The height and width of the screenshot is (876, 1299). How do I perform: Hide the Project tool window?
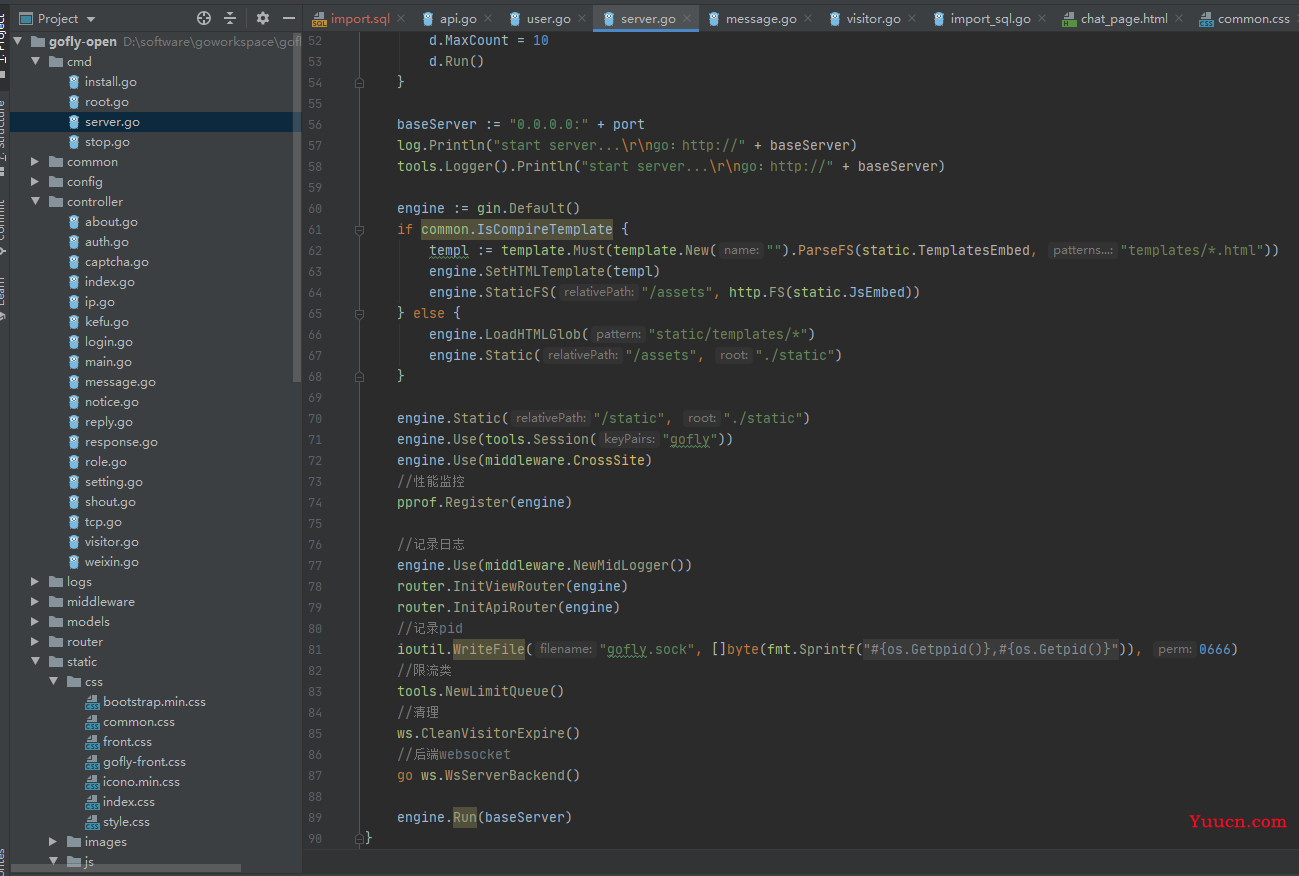289,18
